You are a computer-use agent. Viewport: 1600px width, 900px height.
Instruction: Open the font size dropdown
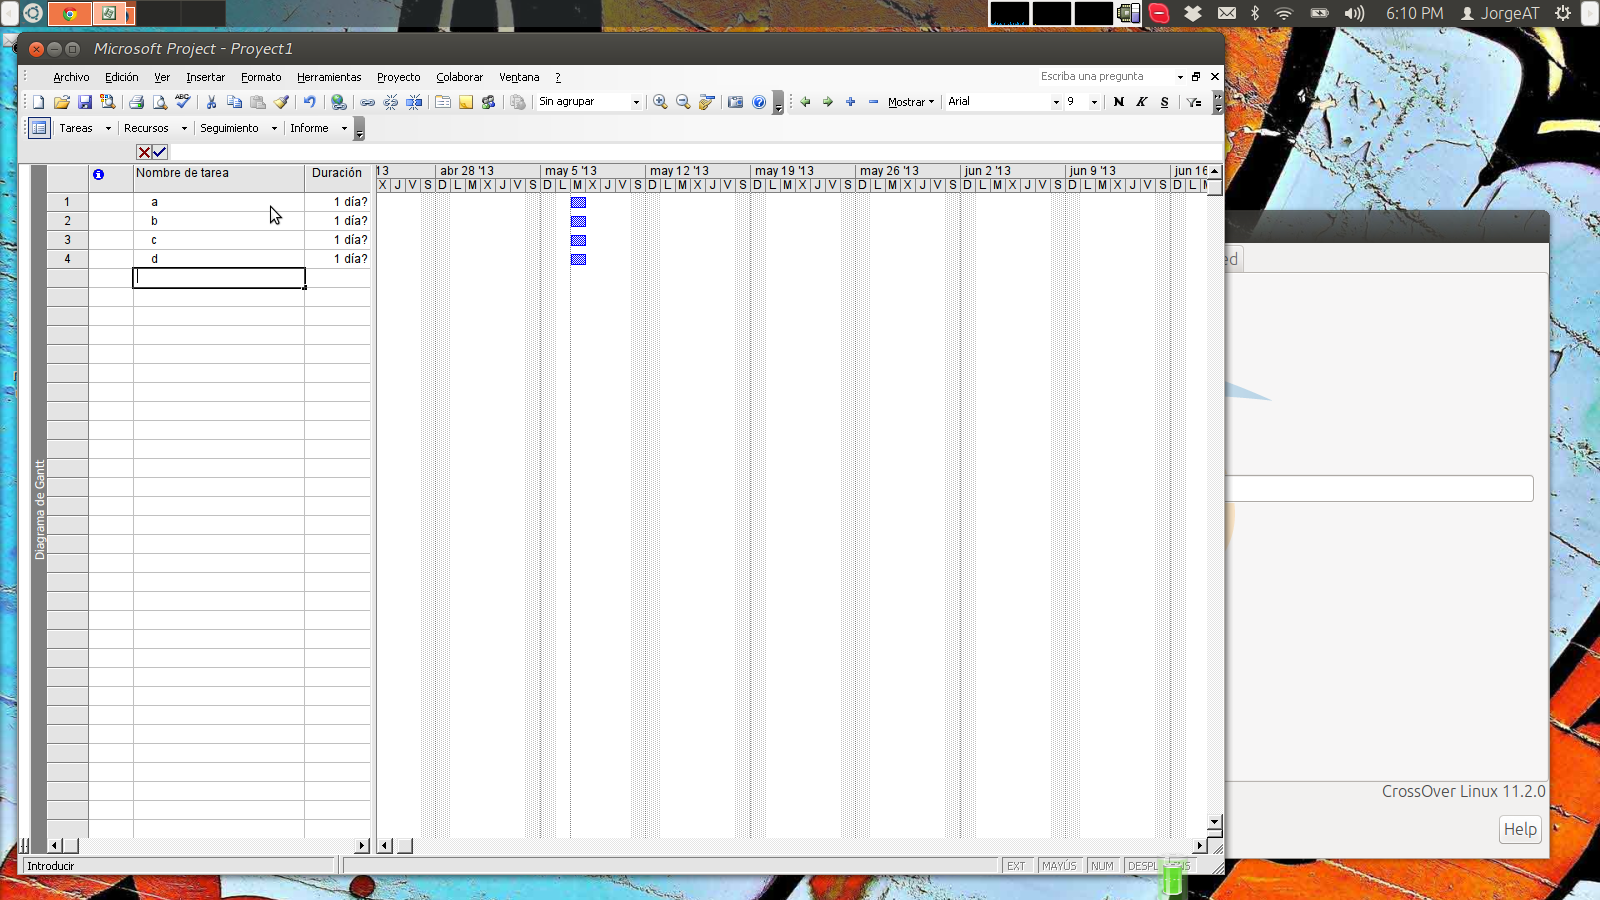pos(1094,101)
